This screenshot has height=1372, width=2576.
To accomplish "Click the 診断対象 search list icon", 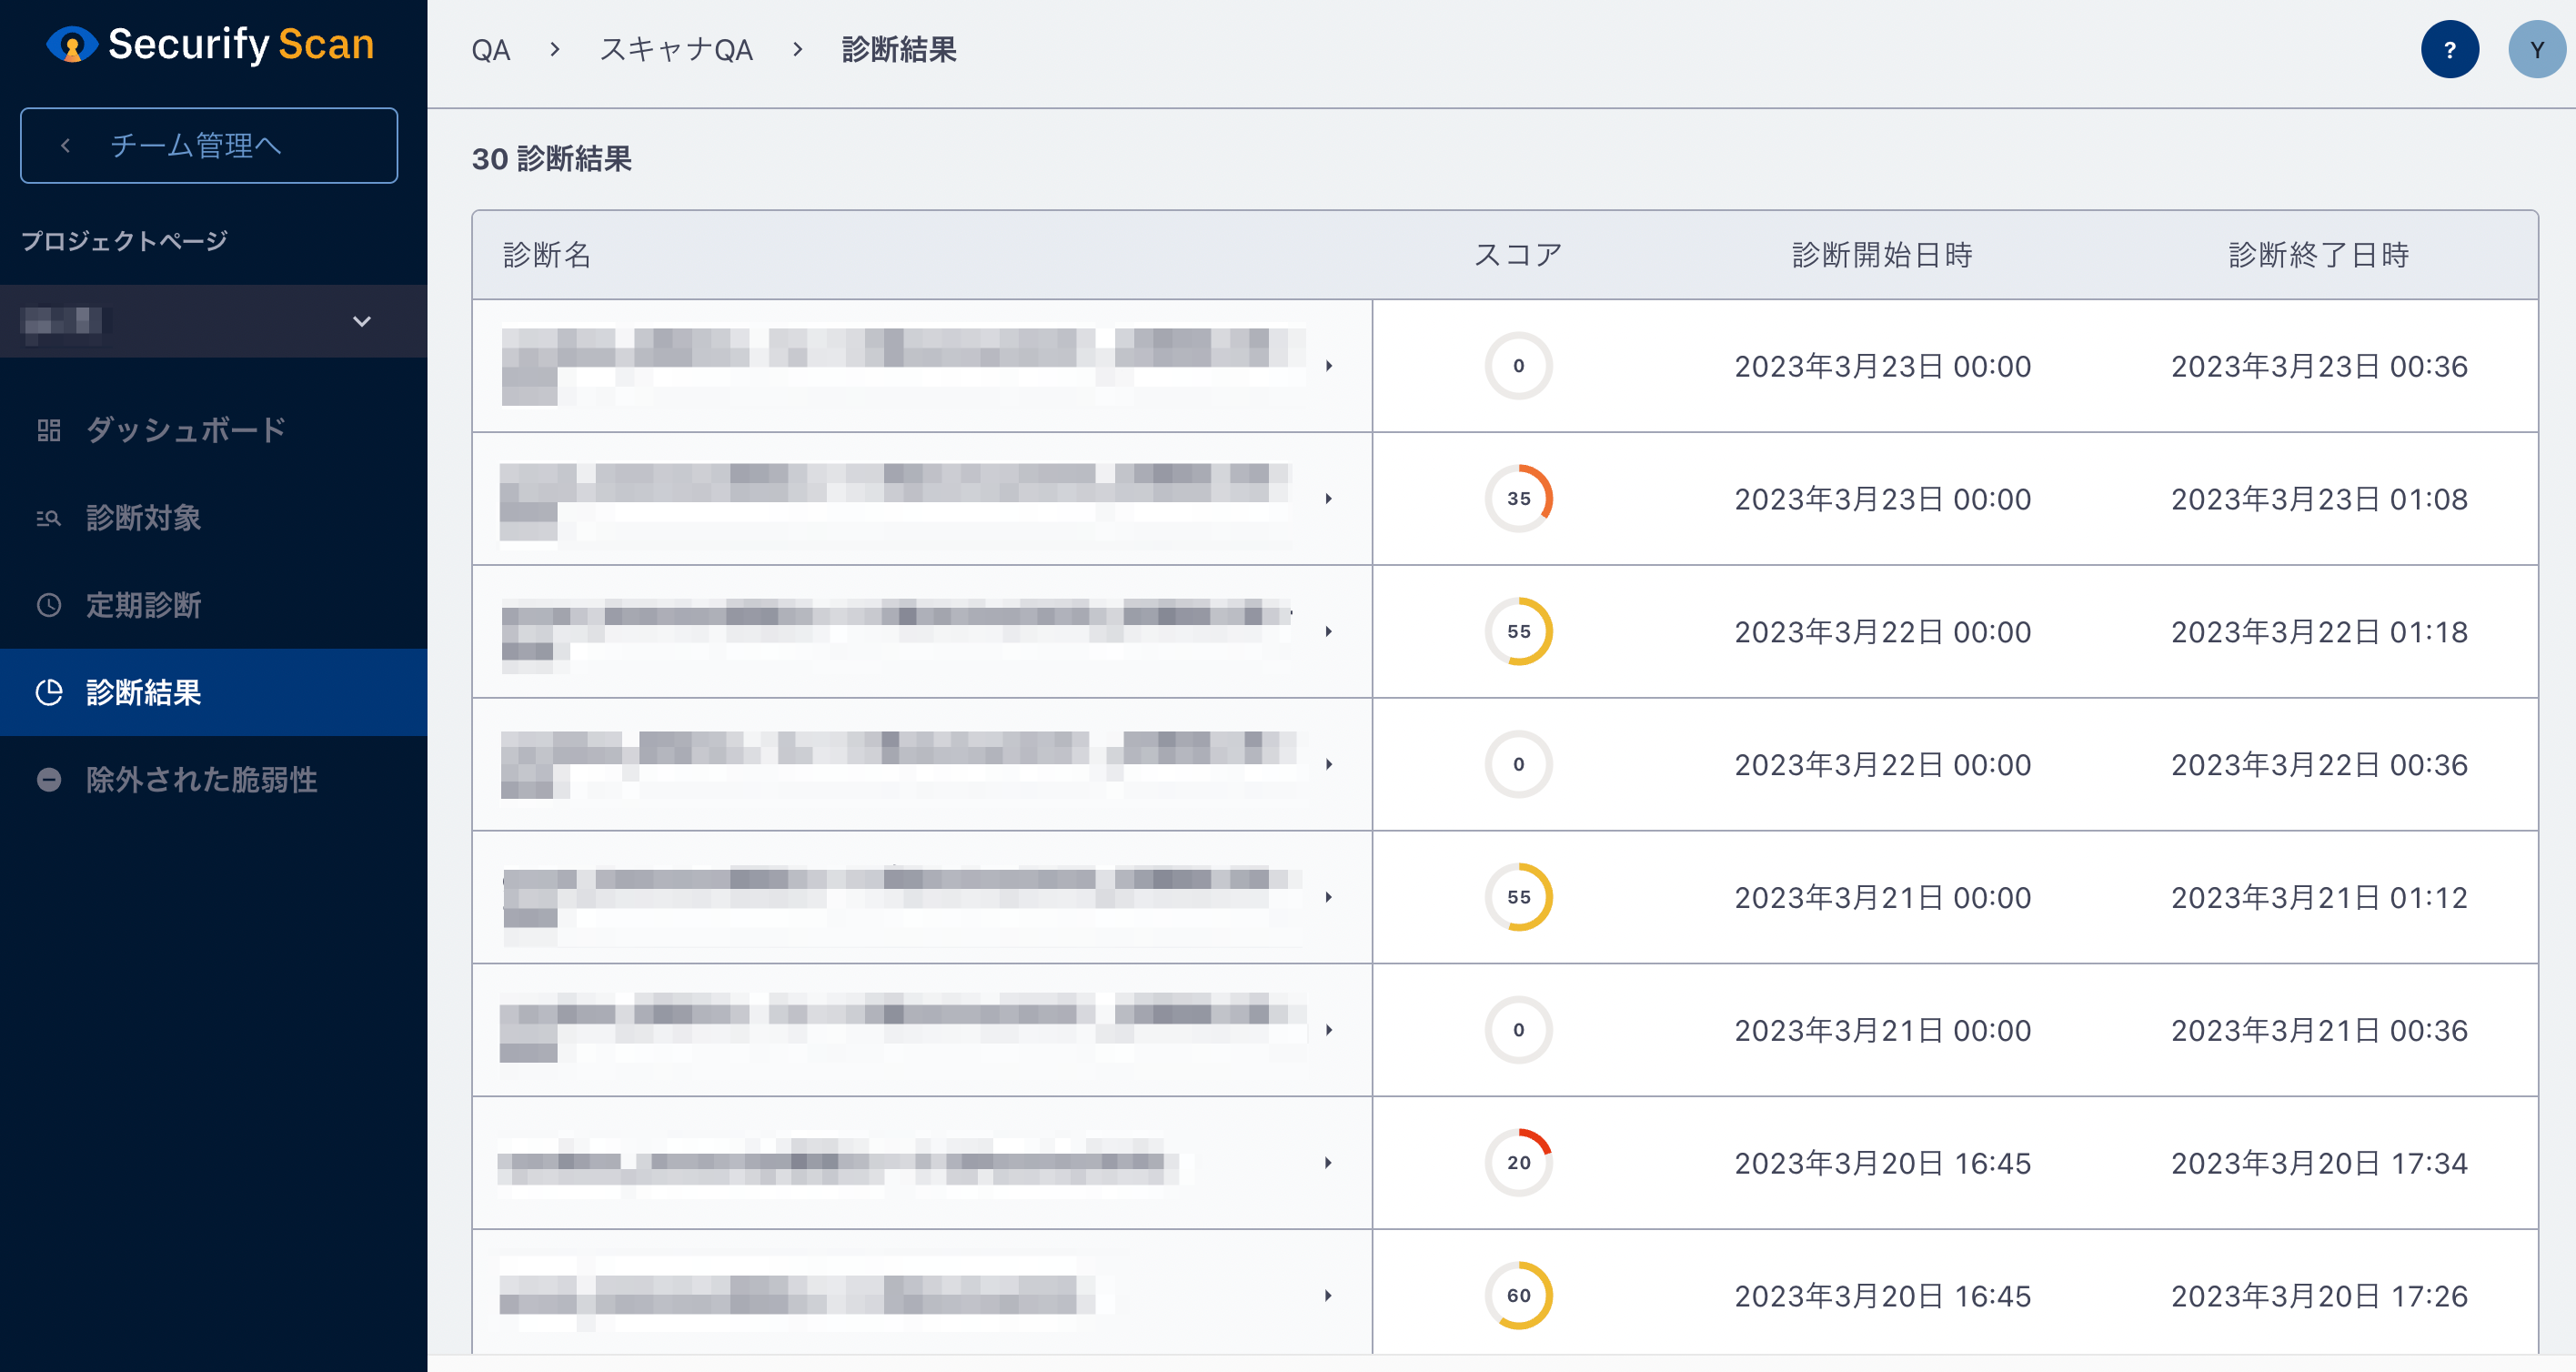I will (49, 518).
